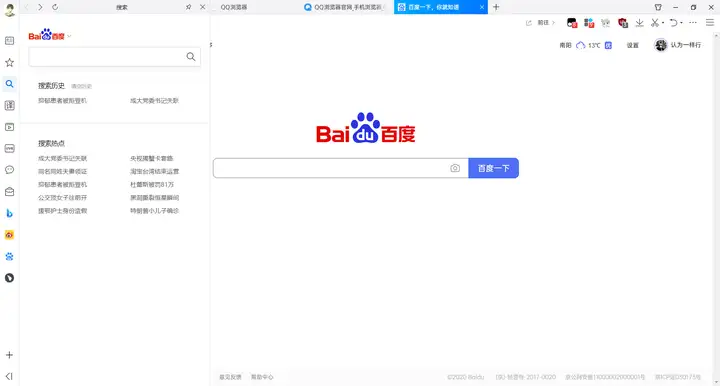Expand the screenshot tool dropdown arrow

click(663, 23)
